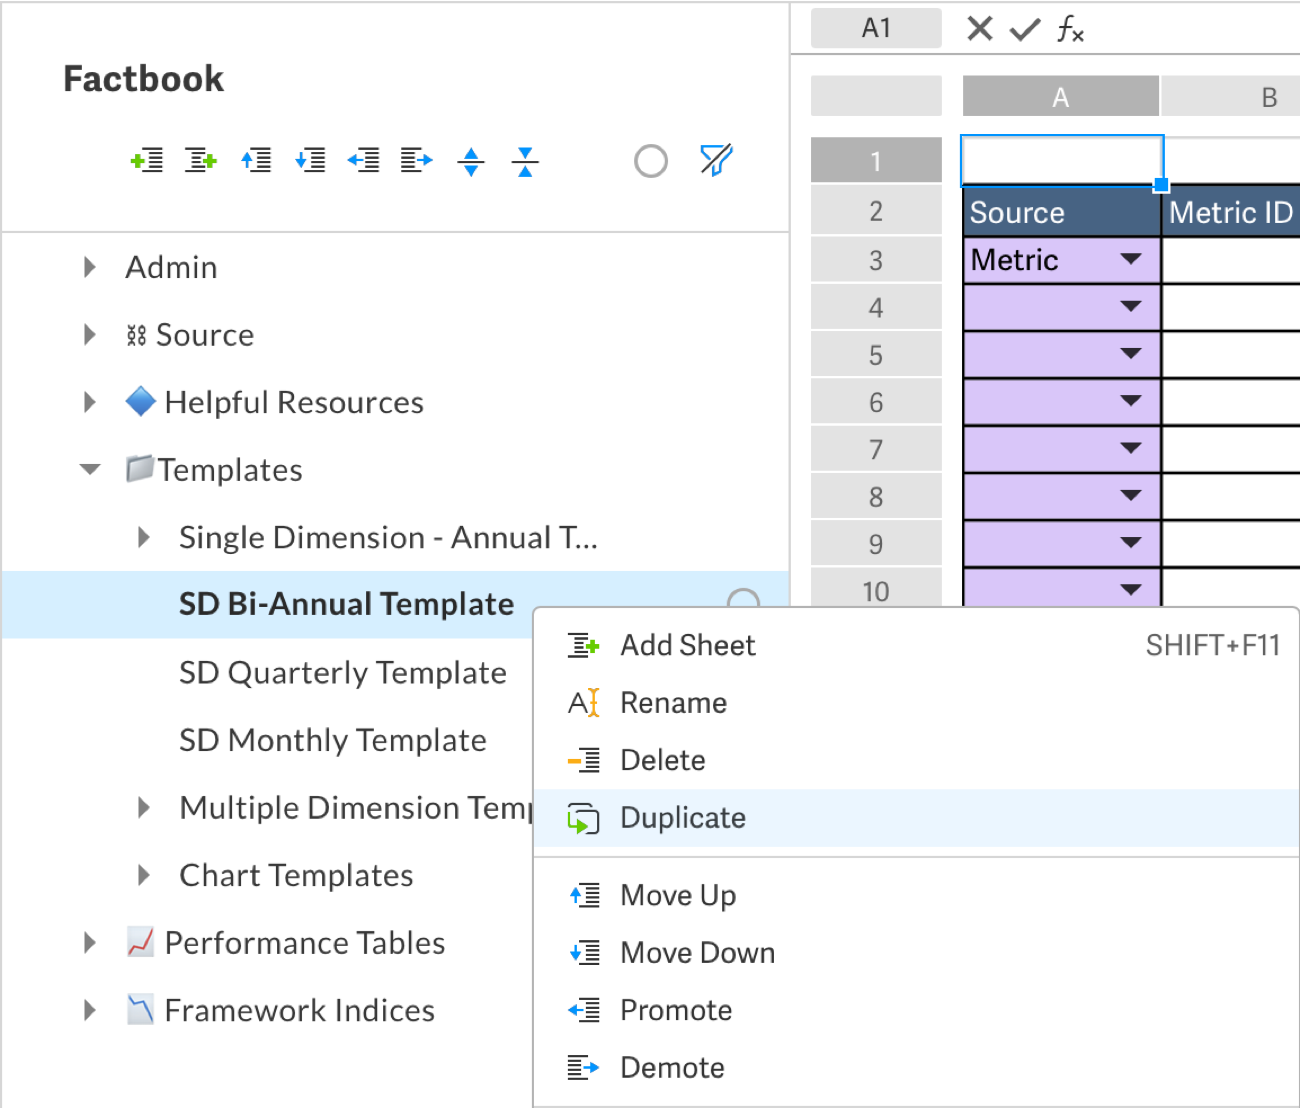Click the Factbook panel title

click(144, 79)
